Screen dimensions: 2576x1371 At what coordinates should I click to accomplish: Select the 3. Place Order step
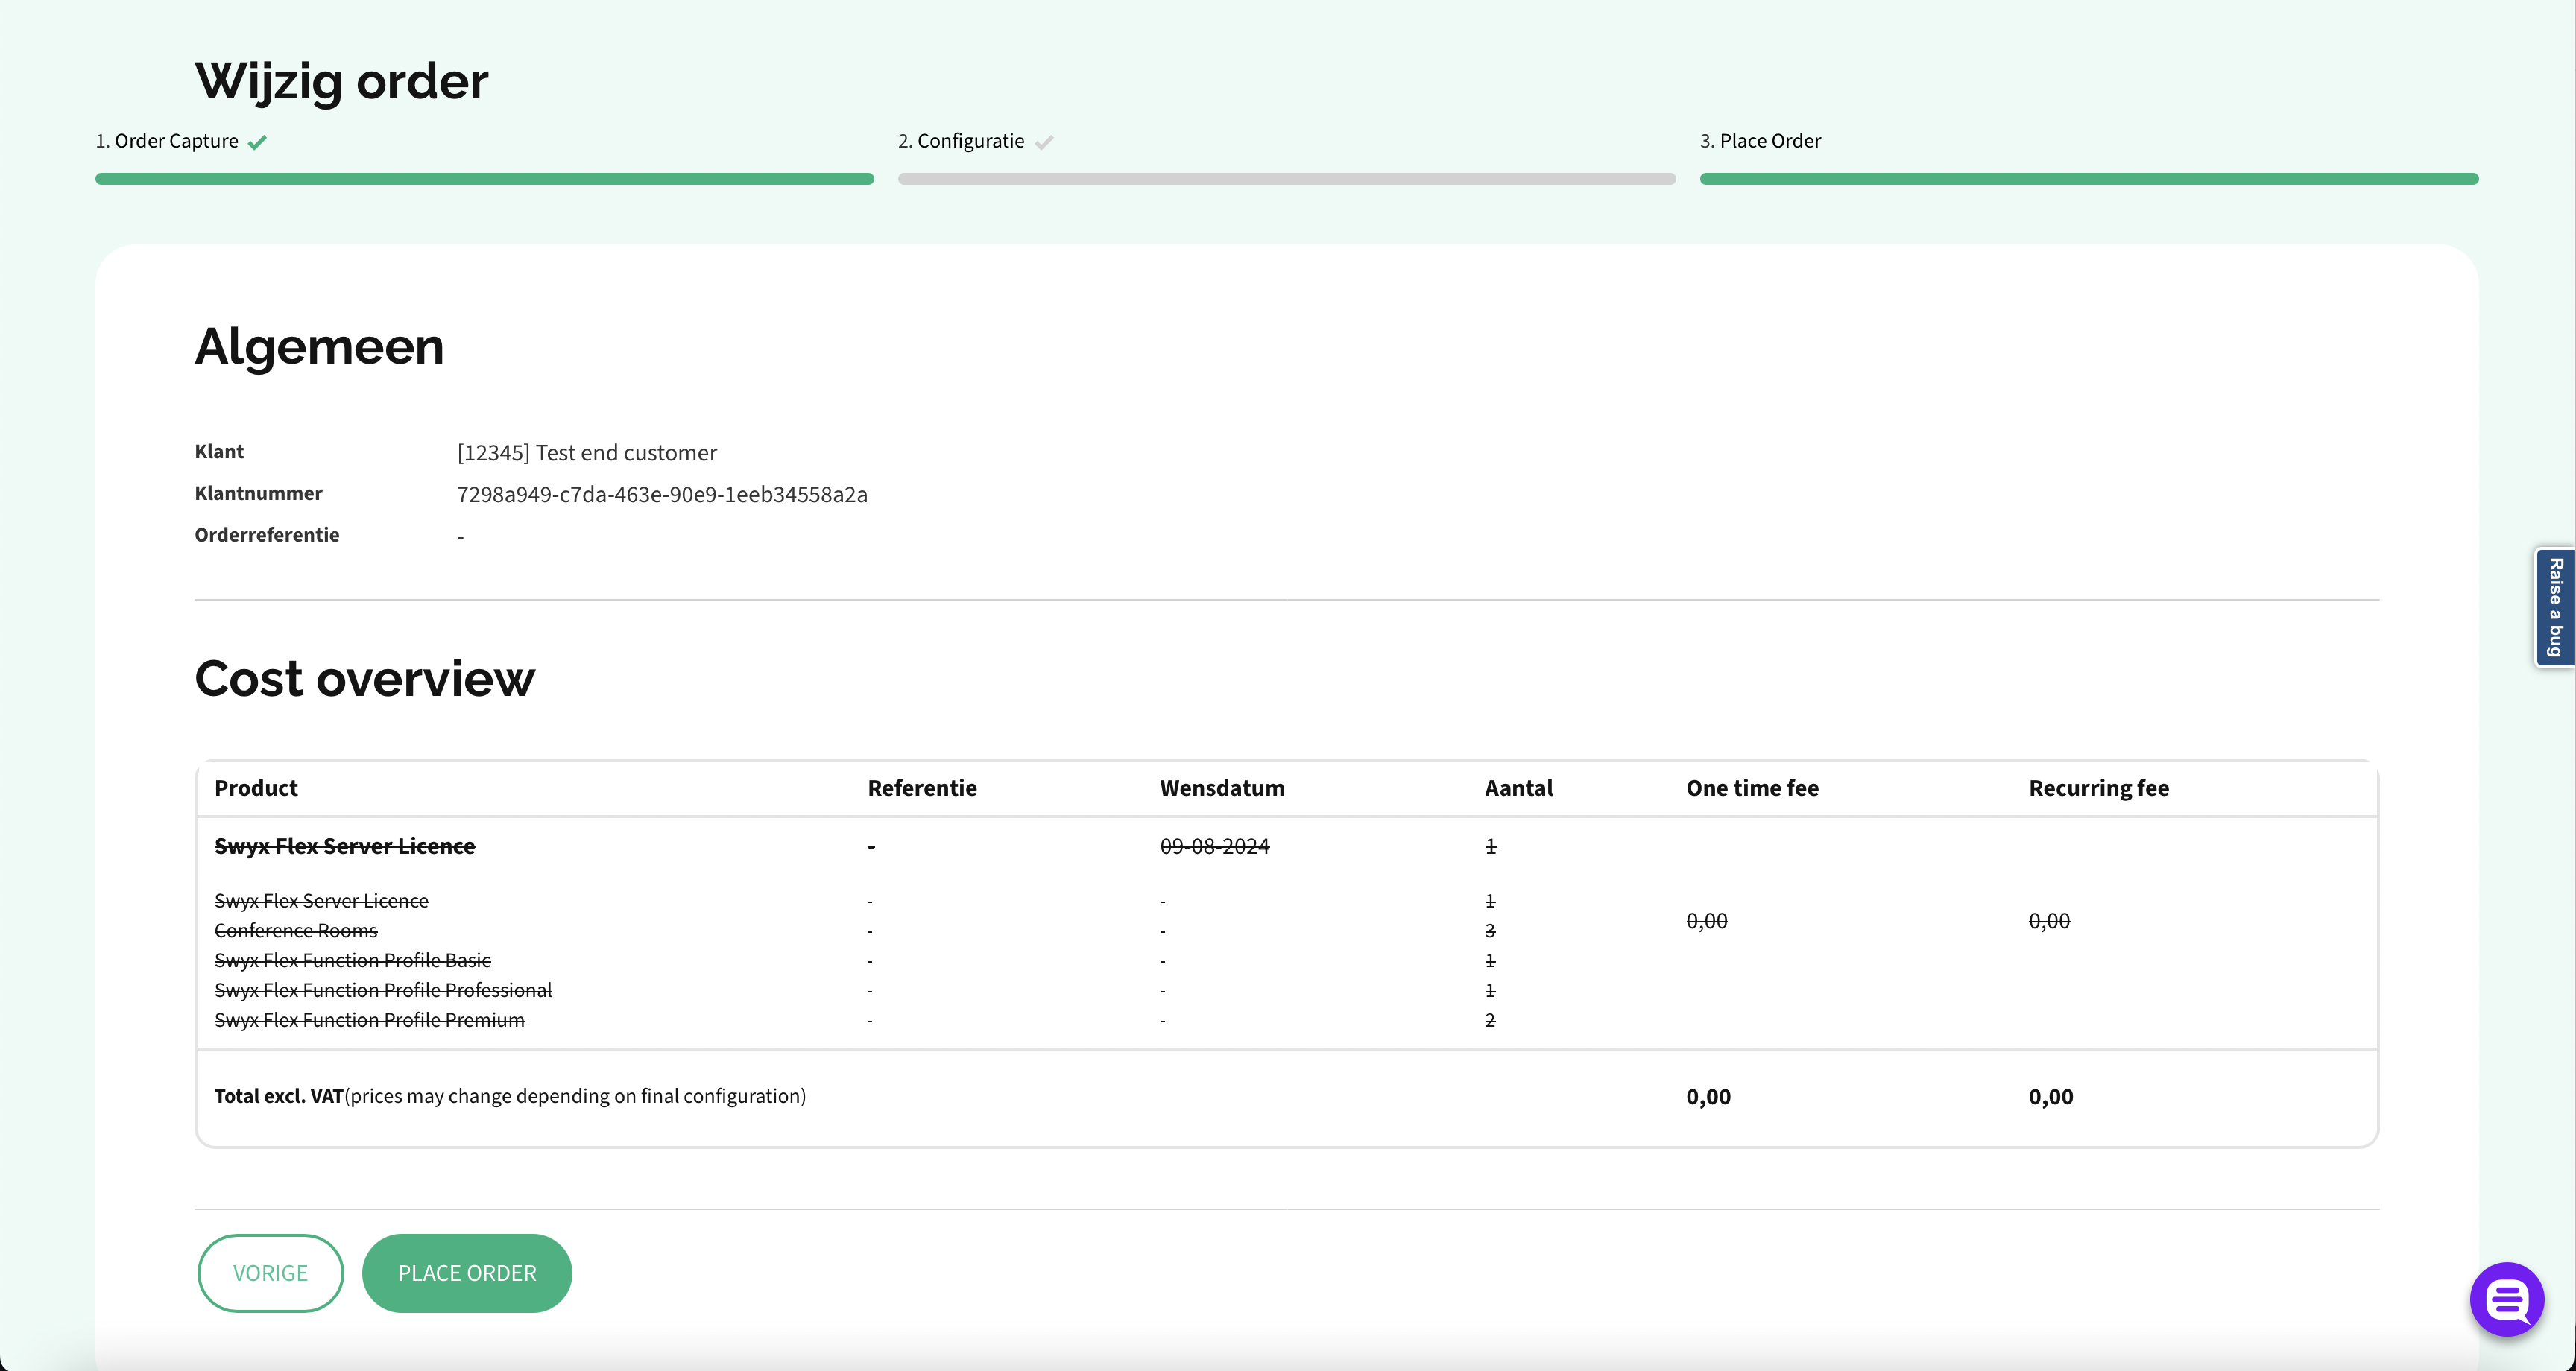[1760, 141]
